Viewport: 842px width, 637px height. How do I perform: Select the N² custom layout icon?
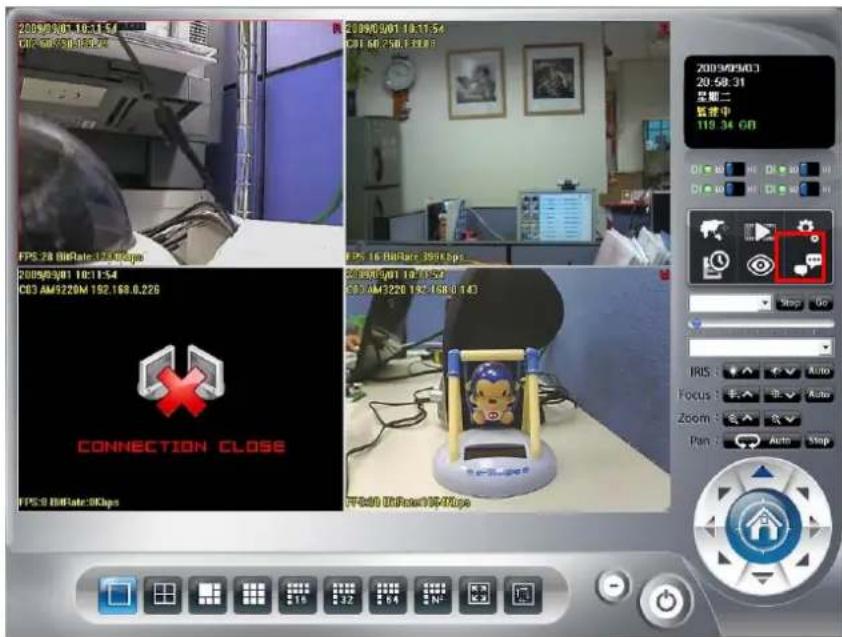(x=433, y=595)
